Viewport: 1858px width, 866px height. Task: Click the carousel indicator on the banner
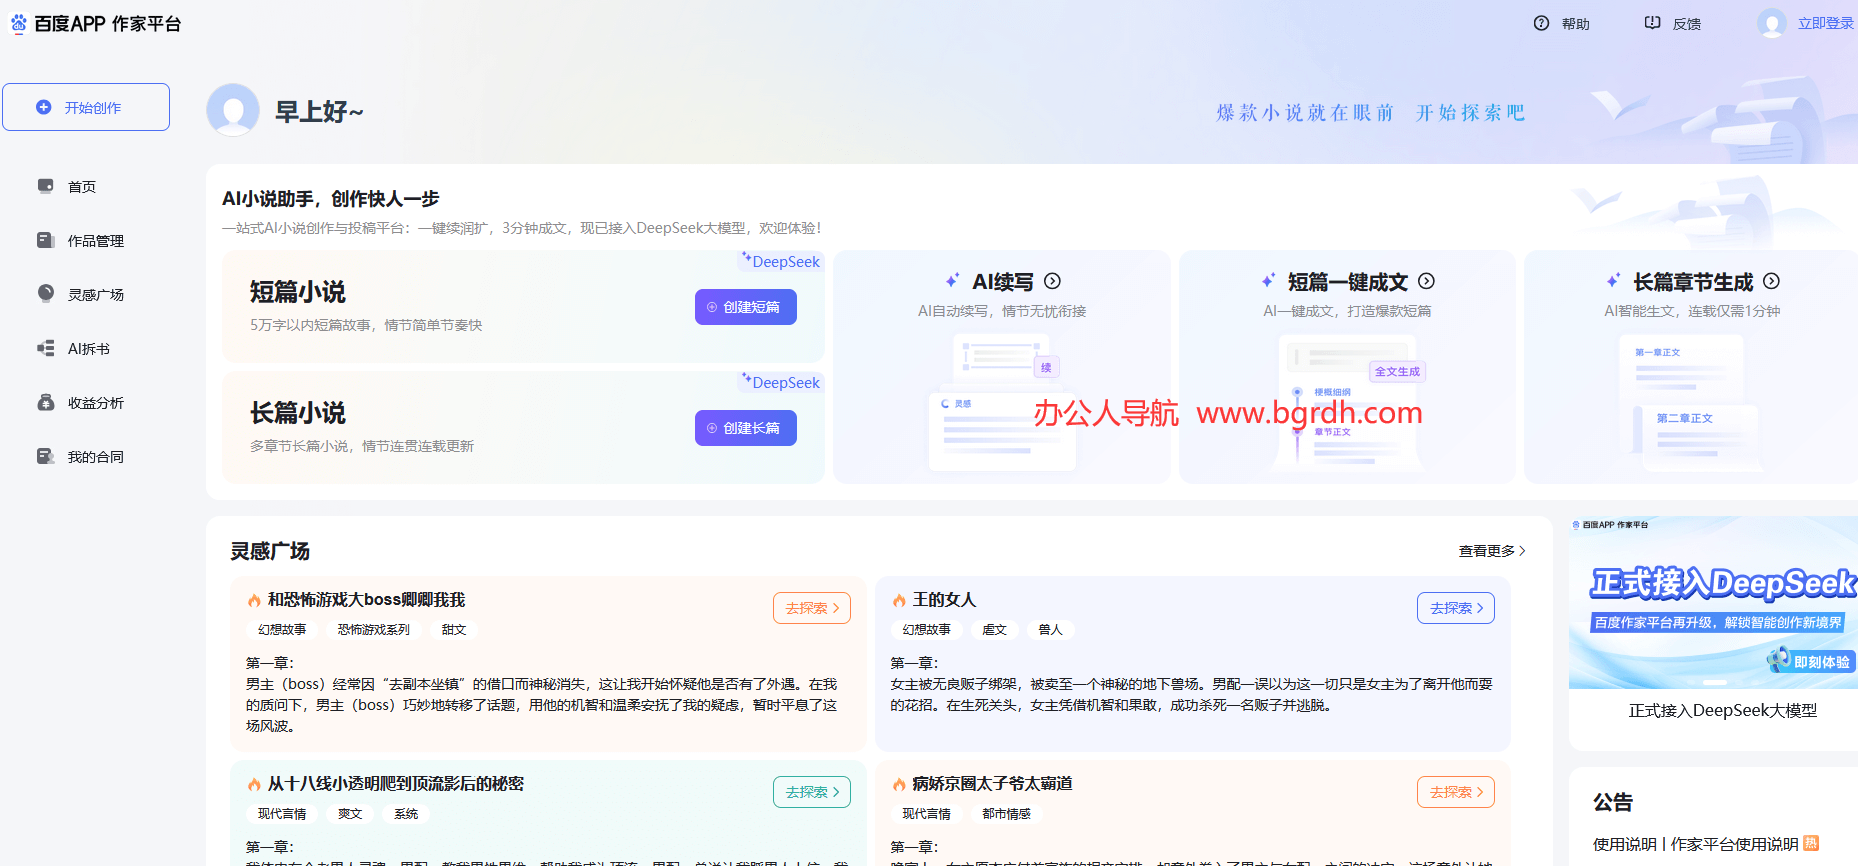click(x=1715, y=682)
